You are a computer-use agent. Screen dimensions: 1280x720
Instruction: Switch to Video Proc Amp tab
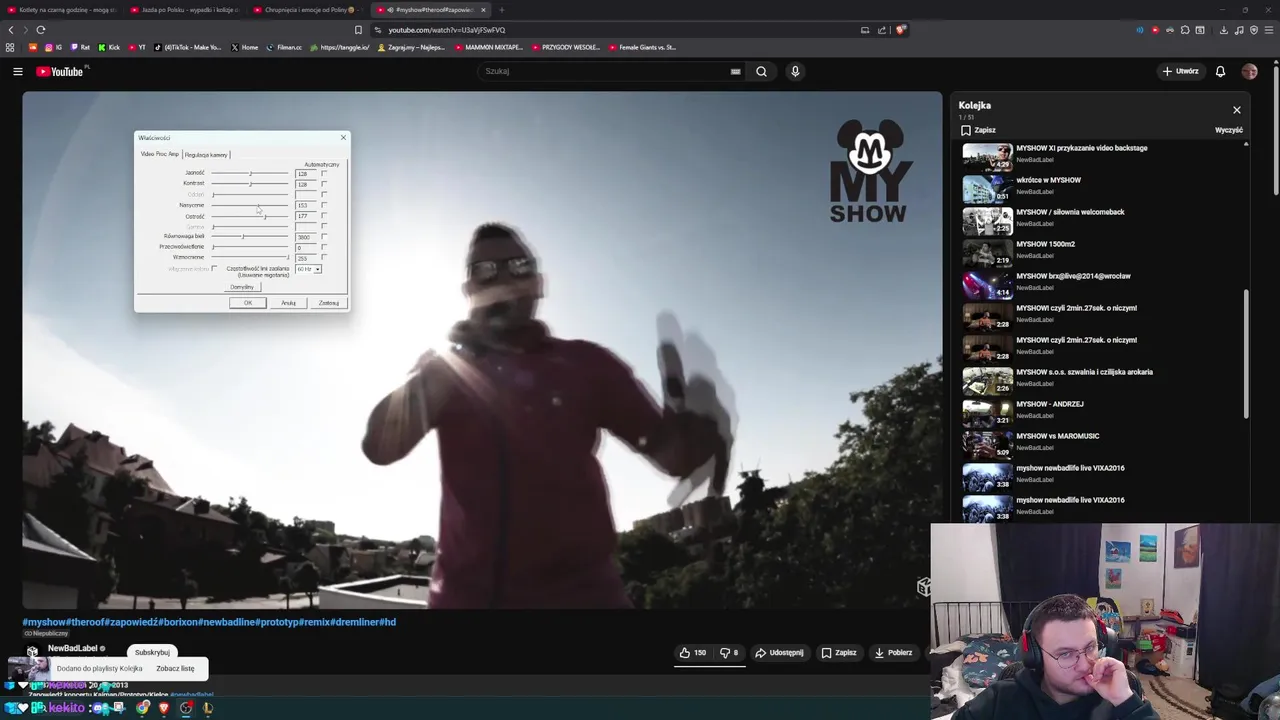[x=160, y=154]
